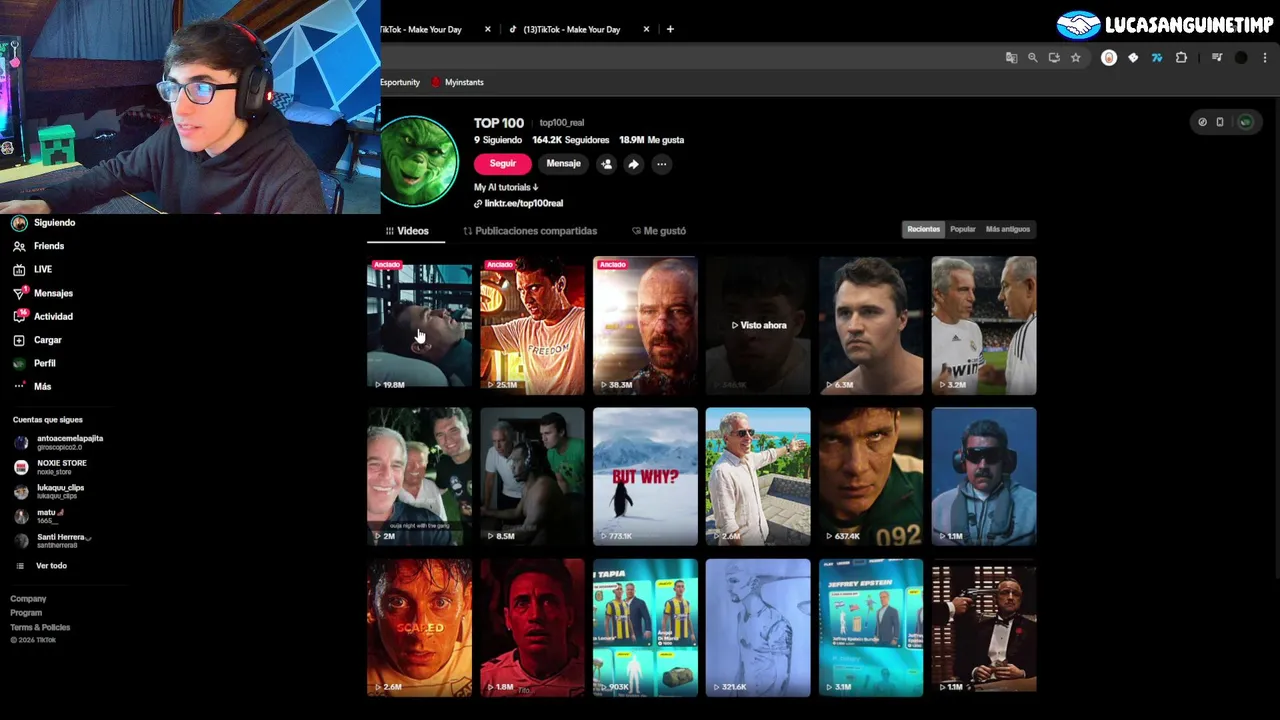
Task: Click the 164.2K Seguidores count
Action: [x=571, y=140]
